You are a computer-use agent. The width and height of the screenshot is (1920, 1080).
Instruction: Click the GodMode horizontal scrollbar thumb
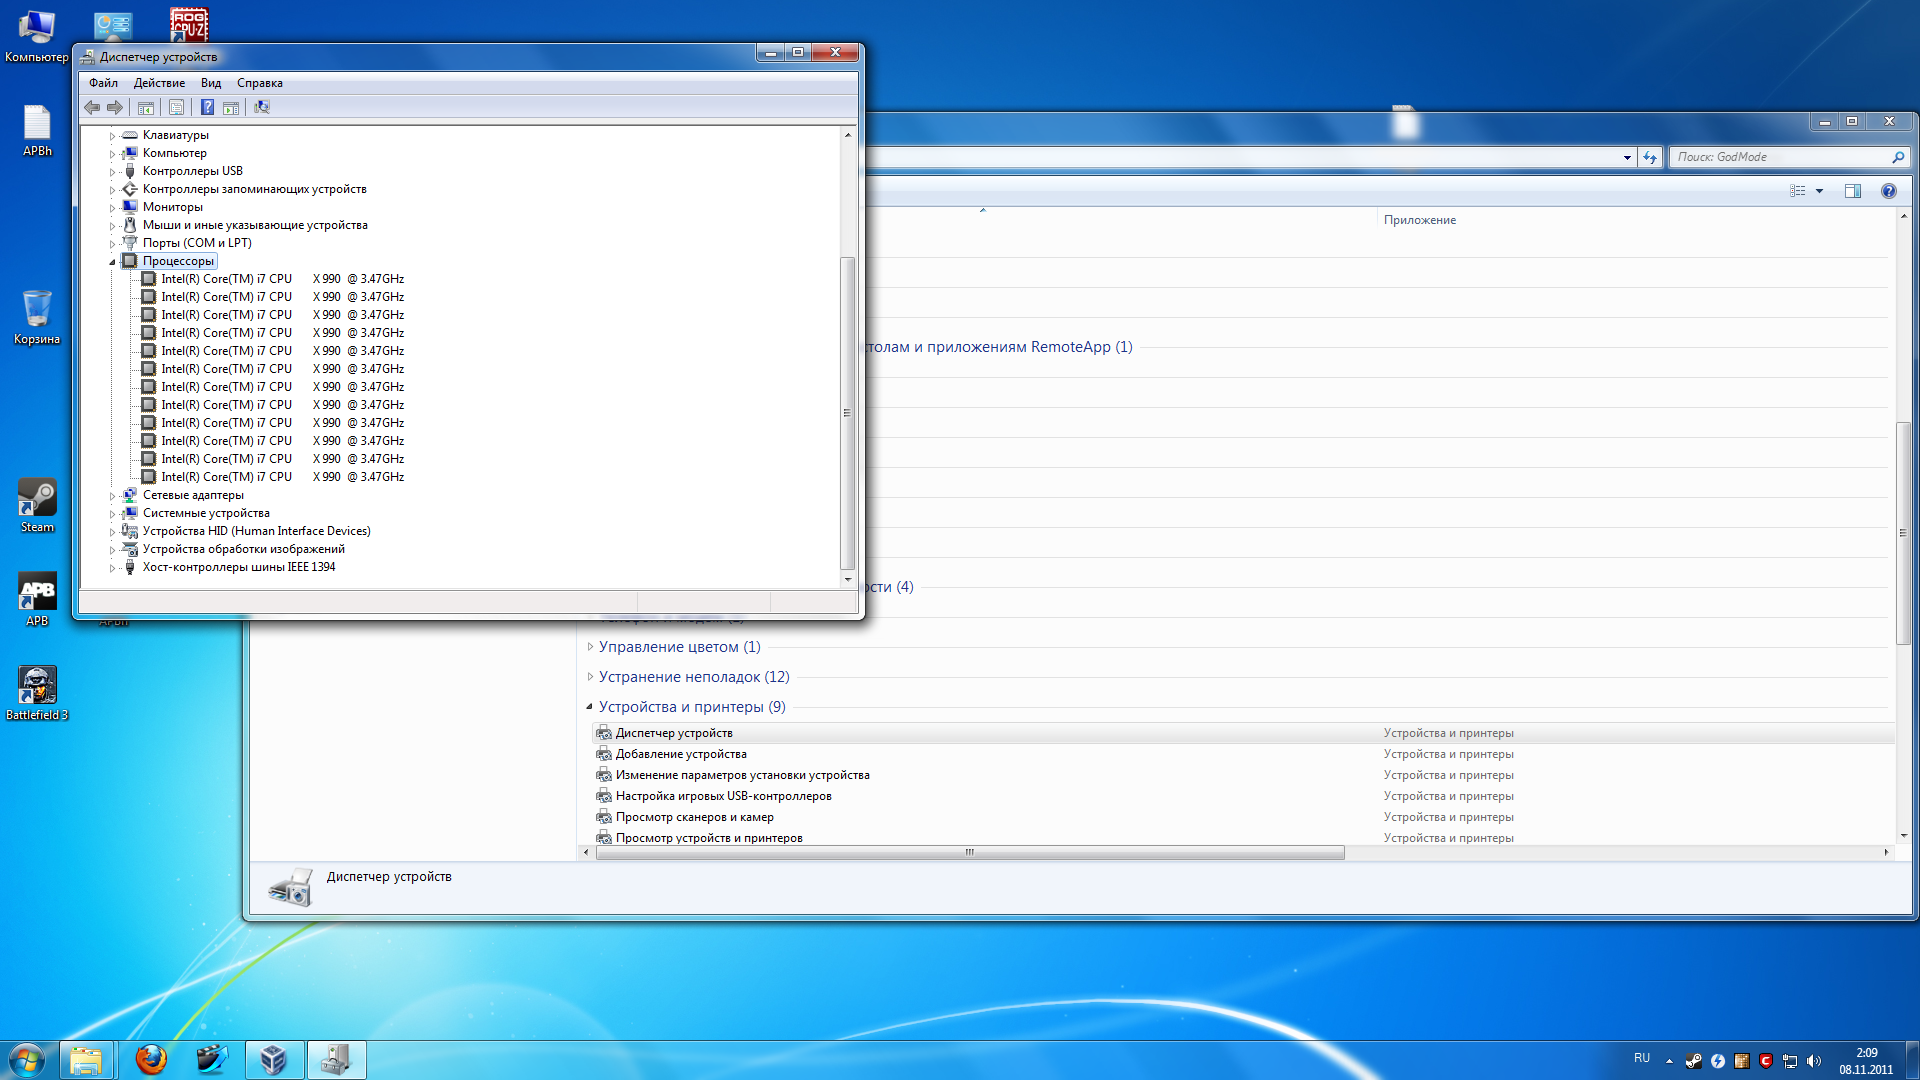coord(970,853)
